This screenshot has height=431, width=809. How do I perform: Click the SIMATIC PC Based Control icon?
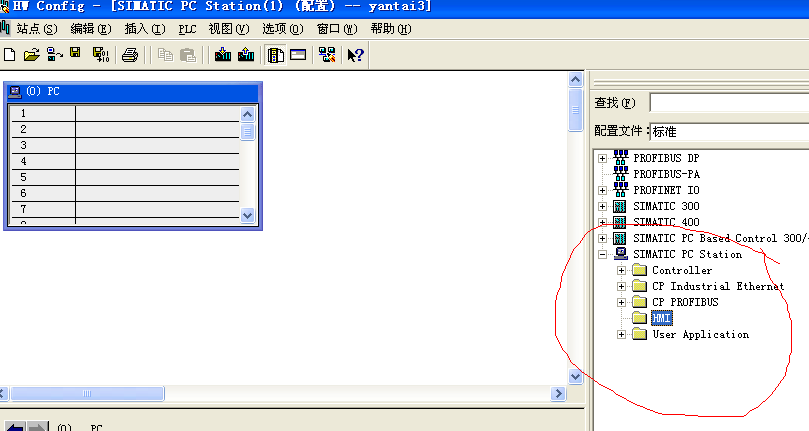[620, 238]
